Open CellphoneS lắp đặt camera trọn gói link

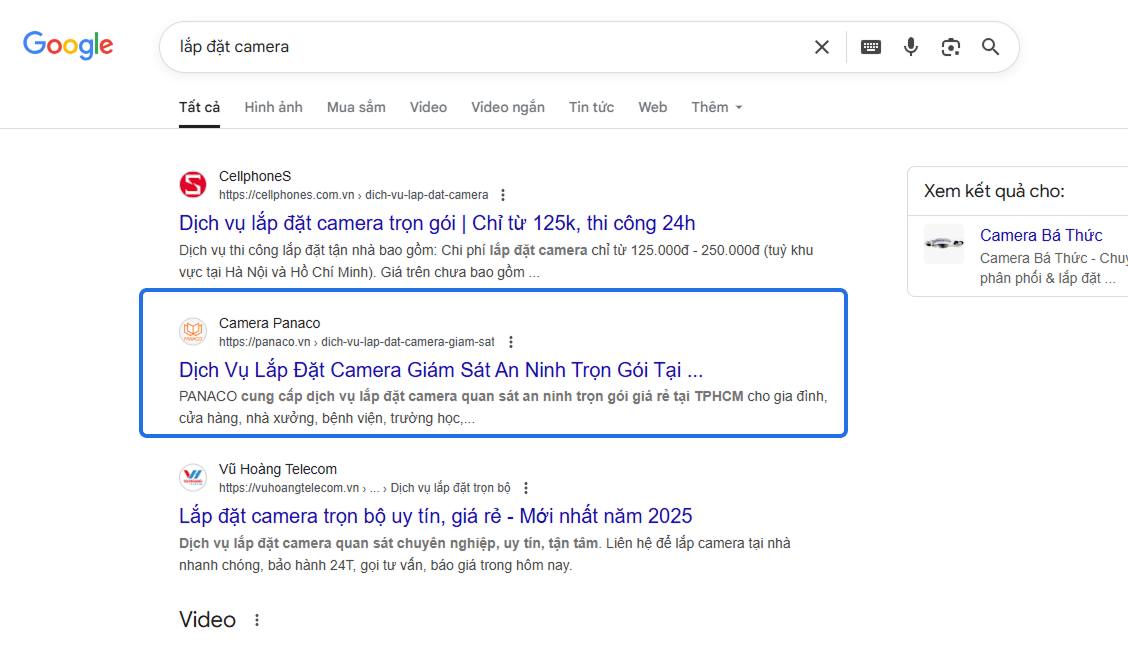click(x=437, y=223)
